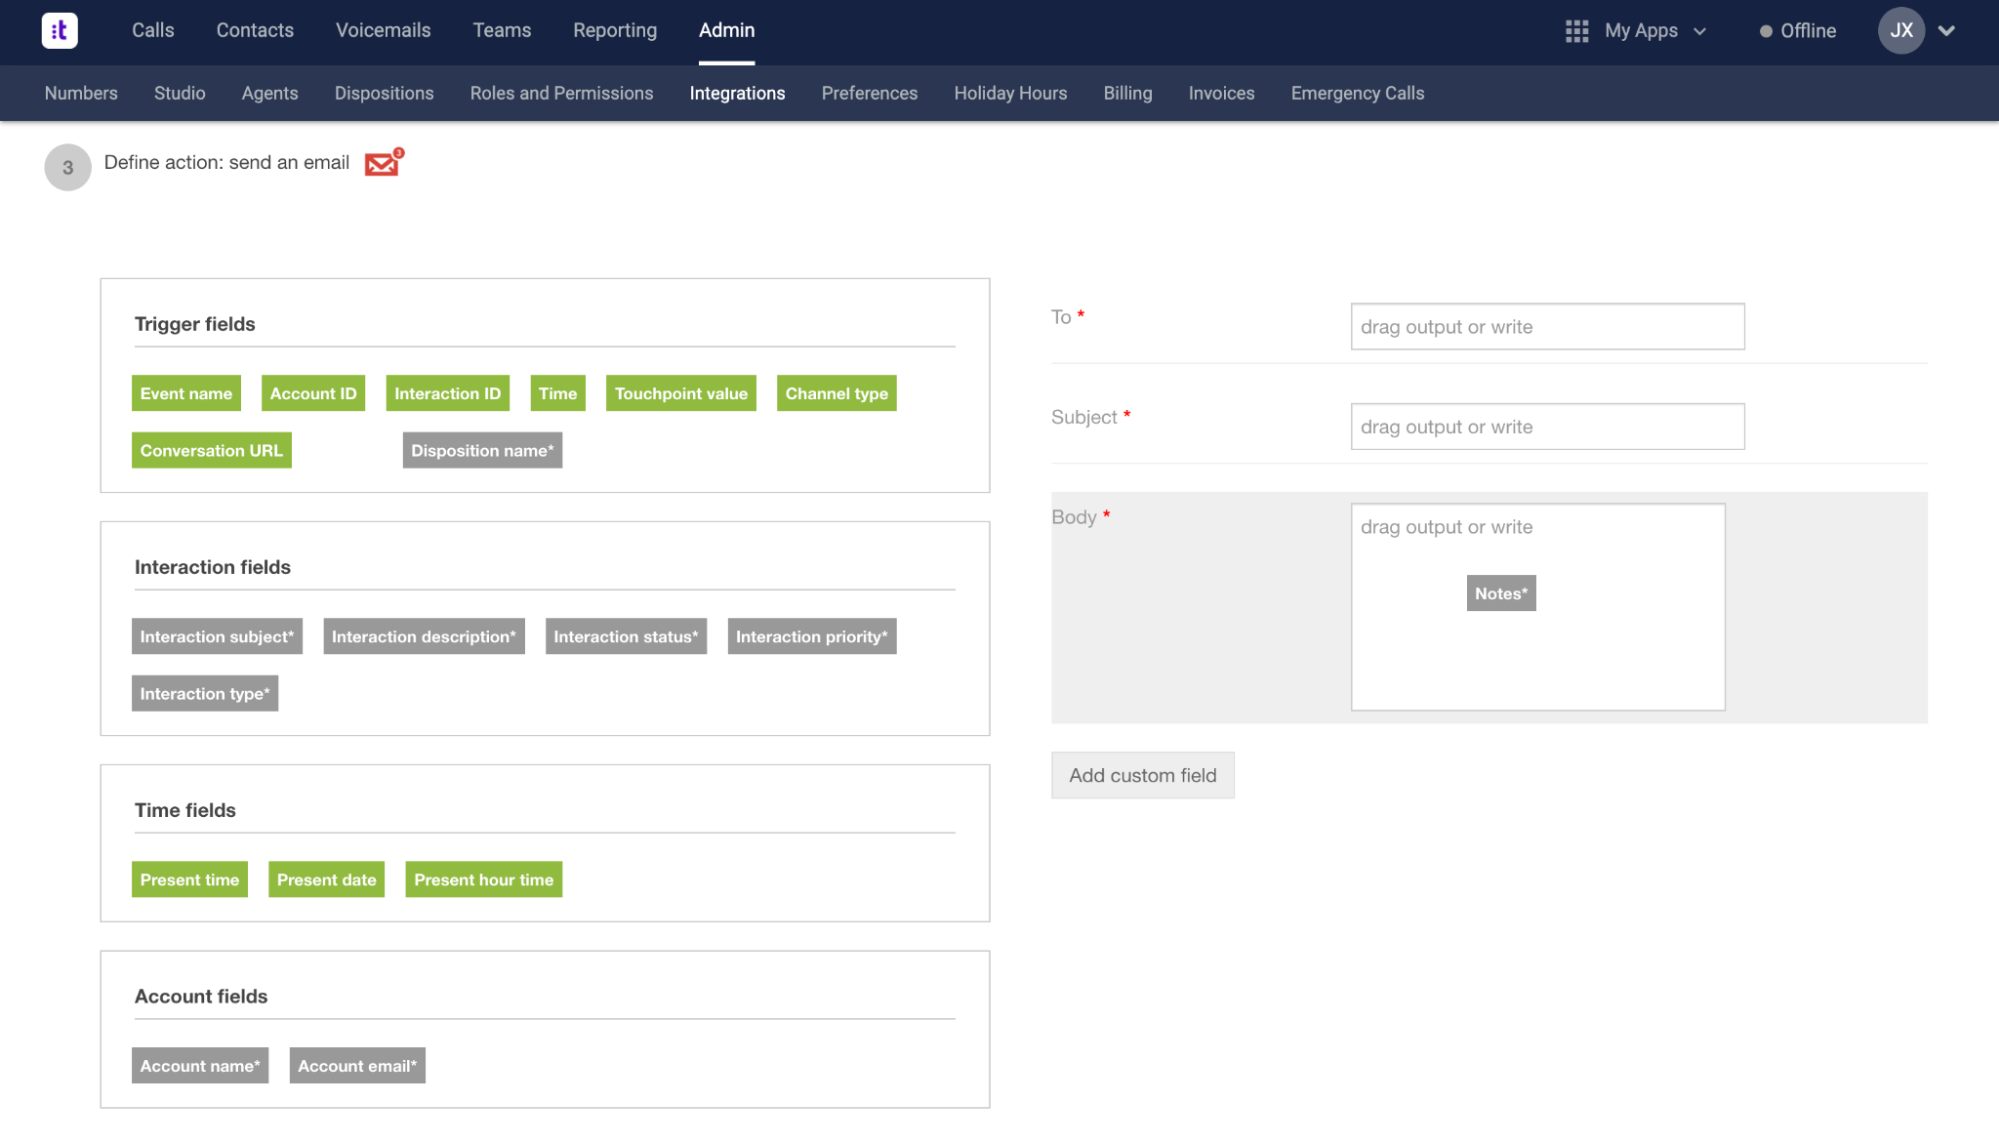Image resolution: width=1999 pixels, height=1136 pixels.
Task: Click the Interaction fields heading
Action: [x=213, y=567]
